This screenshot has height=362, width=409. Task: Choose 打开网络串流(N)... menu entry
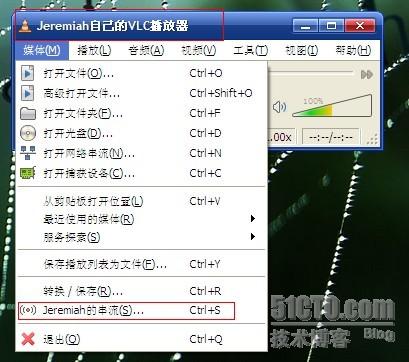tap(141, 153)
